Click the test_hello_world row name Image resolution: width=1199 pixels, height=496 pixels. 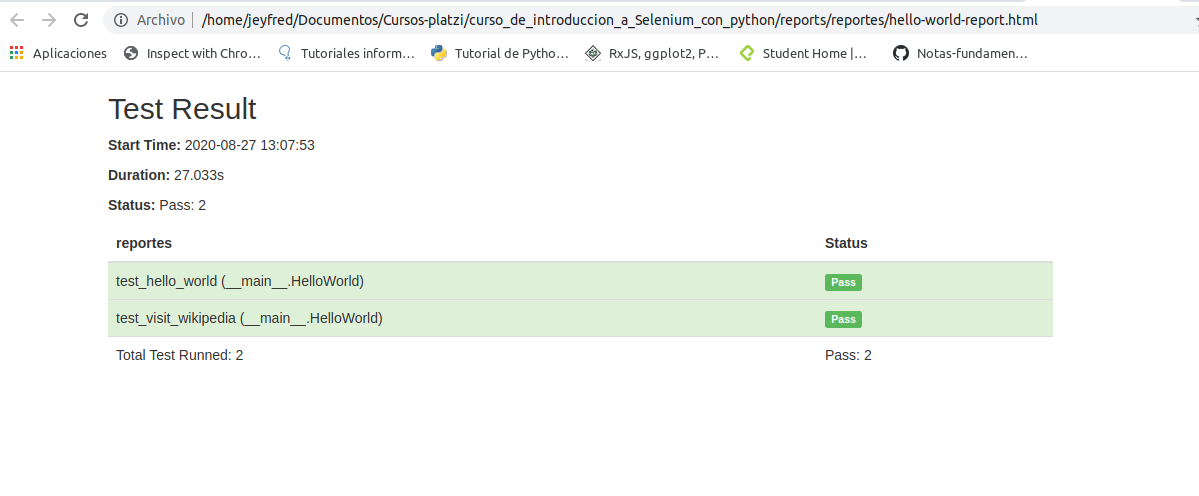[x=240, y=281]
